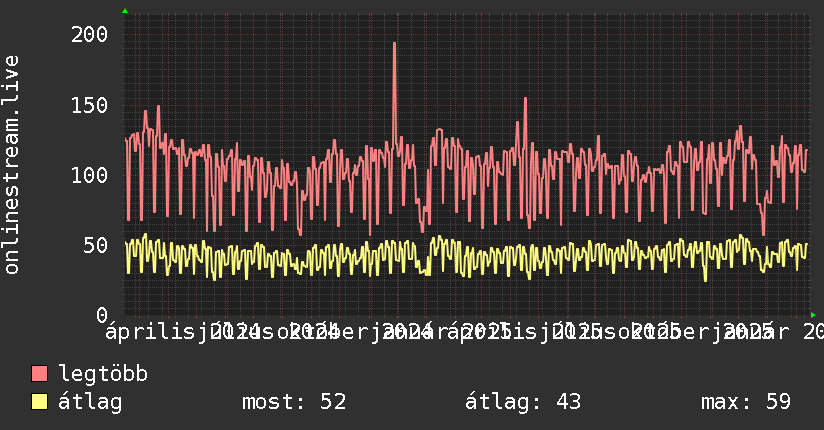
Task: Click the átlag: 43 statistic
Action: point(523,402)
